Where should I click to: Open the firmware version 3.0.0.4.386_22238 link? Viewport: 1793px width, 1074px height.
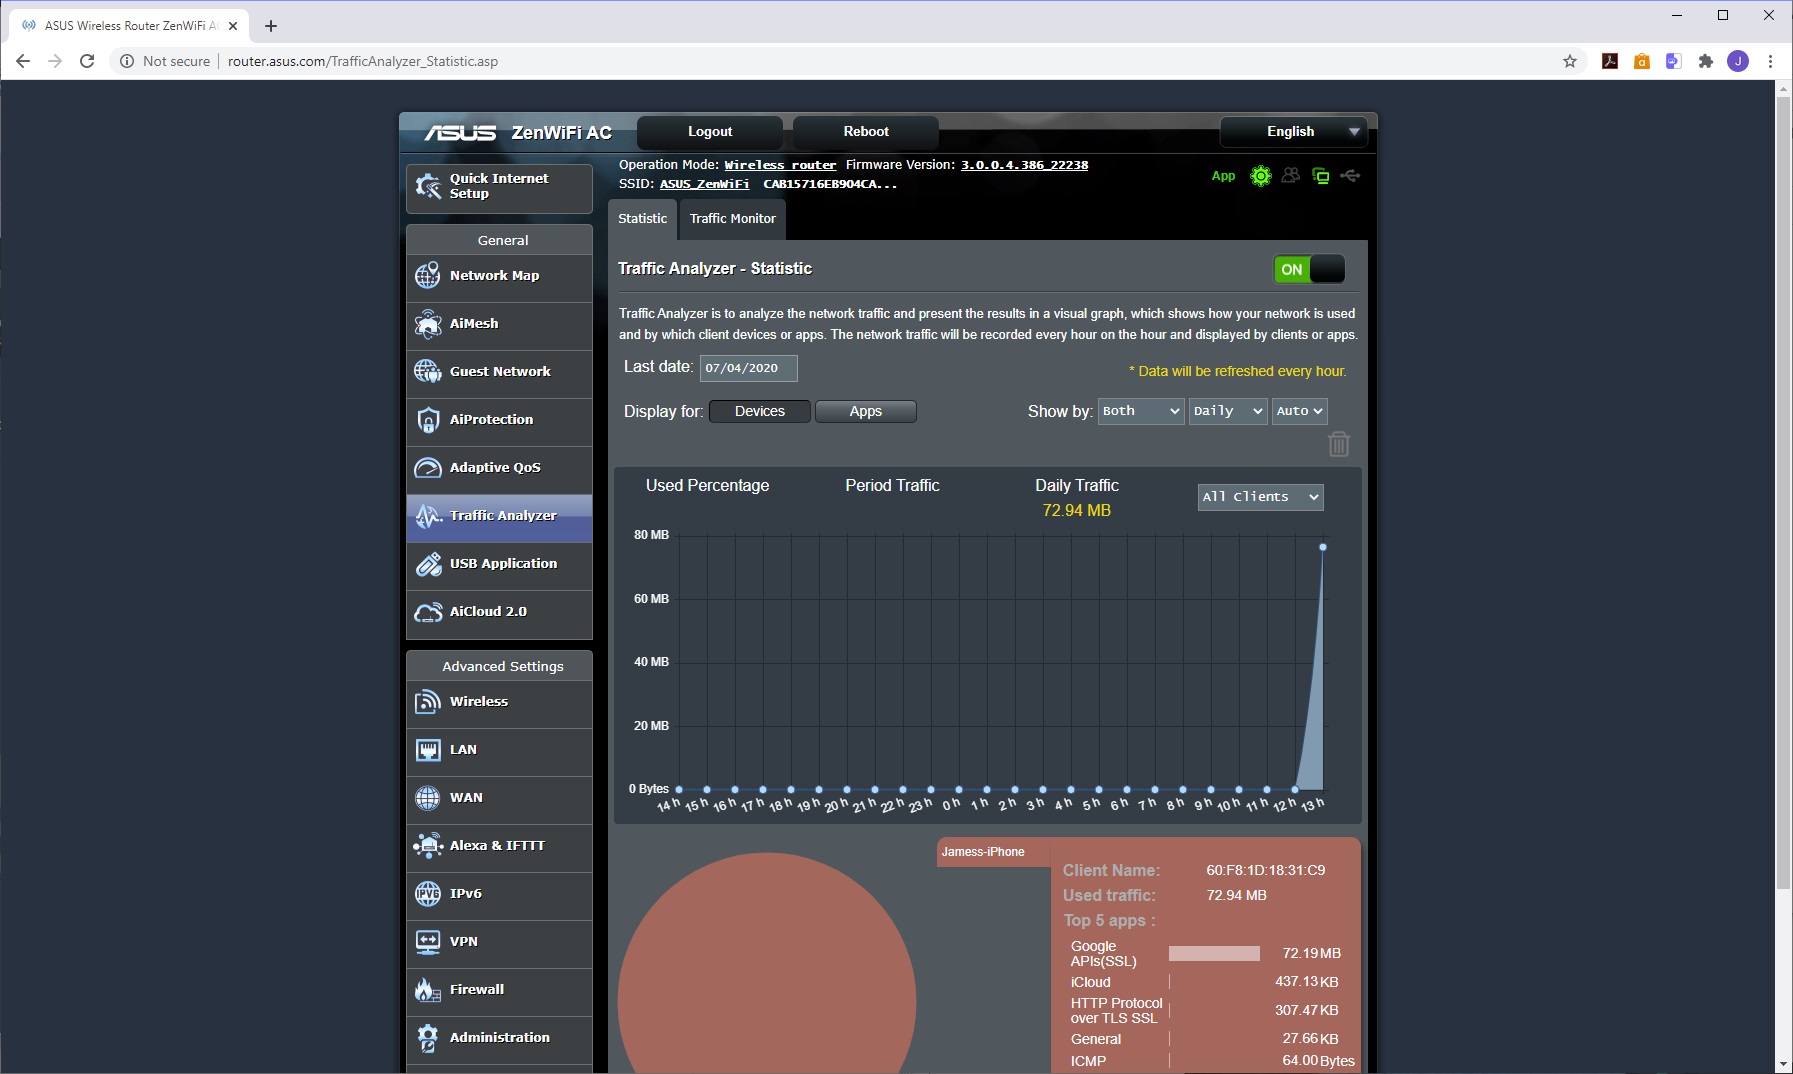tap(1024, 165)
